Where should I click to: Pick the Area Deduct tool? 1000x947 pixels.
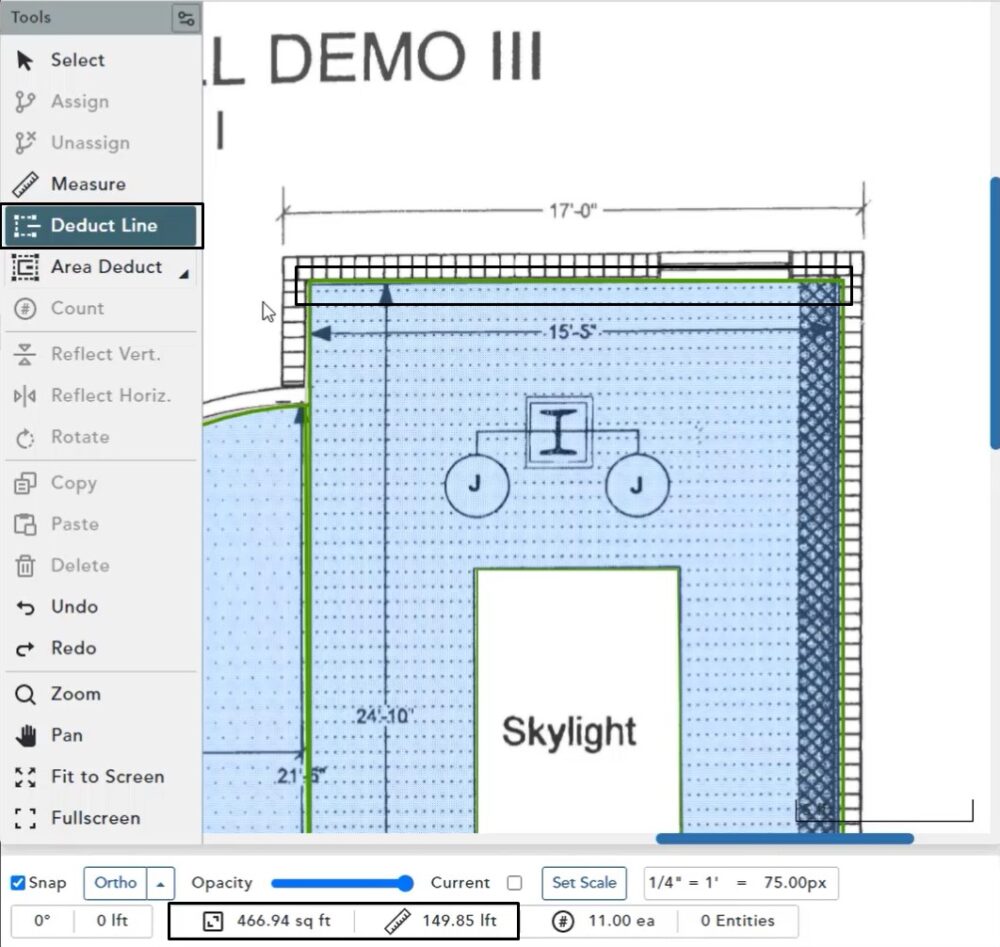pos(105,267)
